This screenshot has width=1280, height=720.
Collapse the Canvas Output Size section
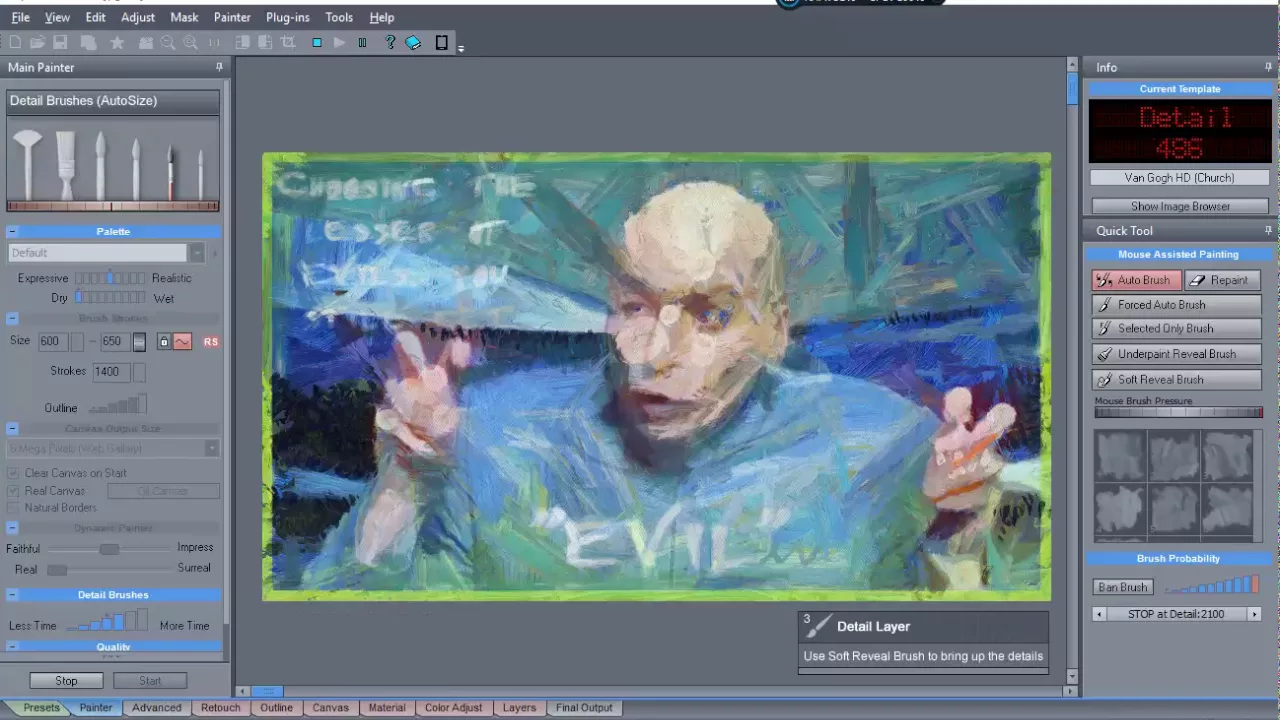pyautogui.click(x=13, y=428)
